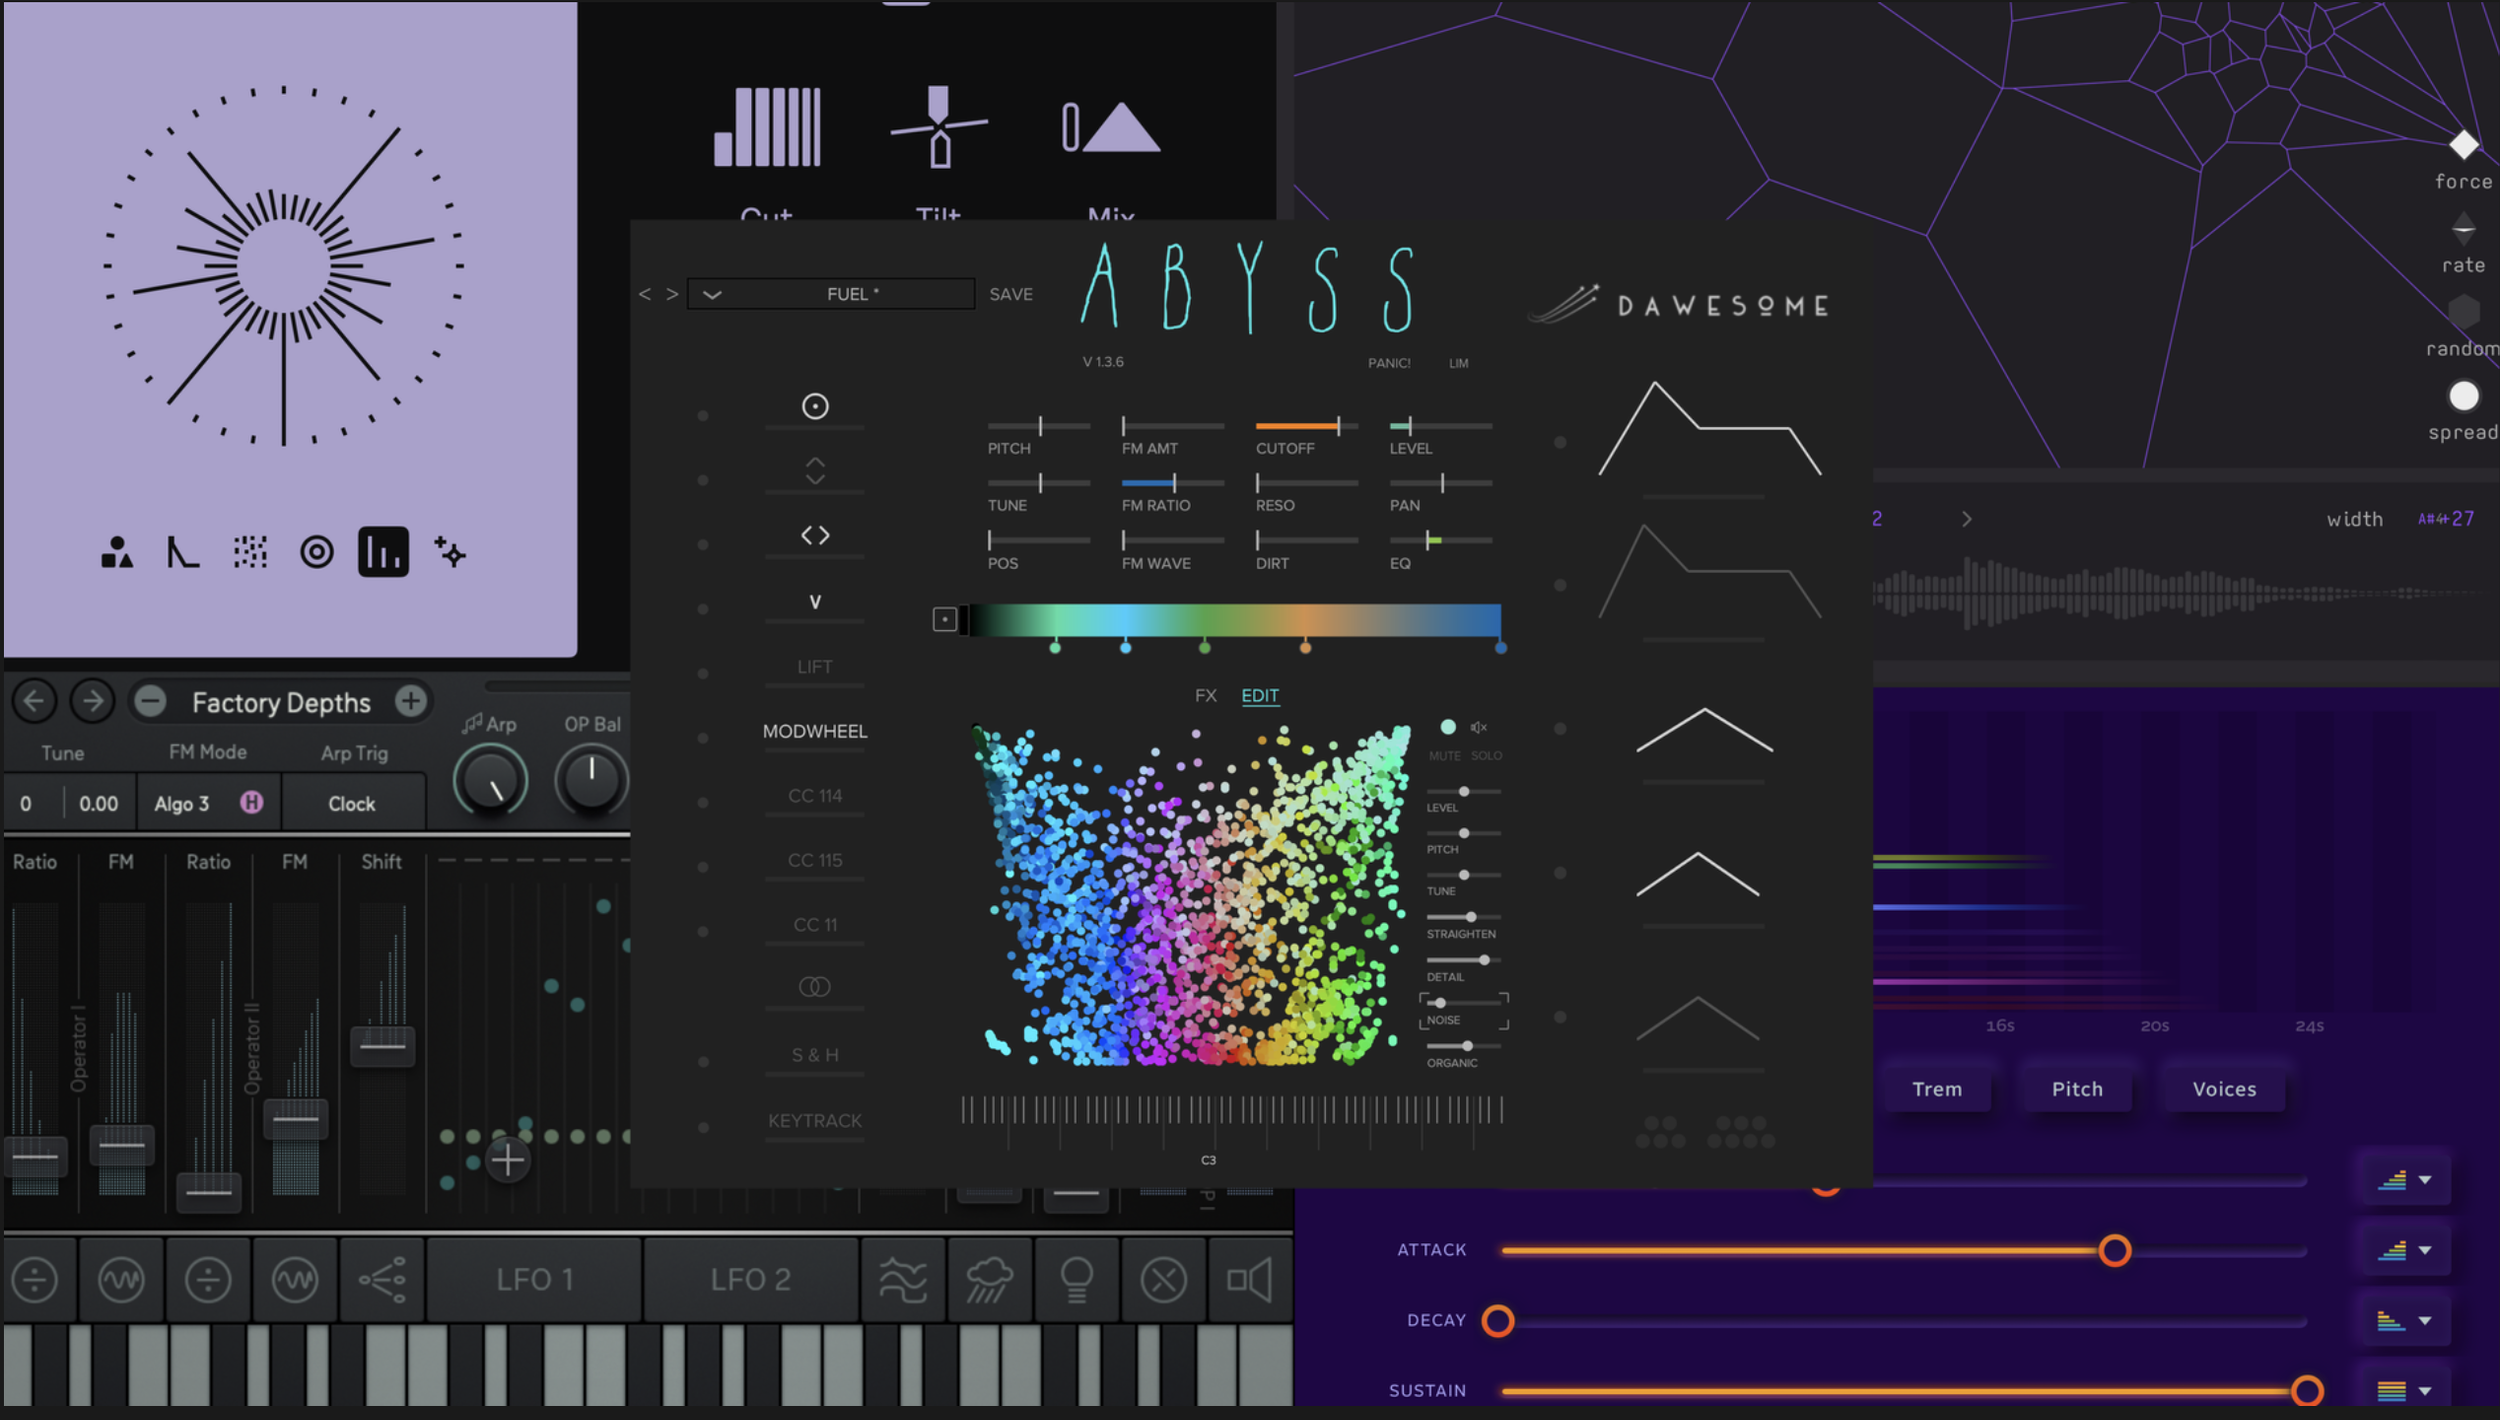The height and width of the screenshot is (1420, 2500).
Task: Open the concentric circles view in the purple panel
Action: 318,551
